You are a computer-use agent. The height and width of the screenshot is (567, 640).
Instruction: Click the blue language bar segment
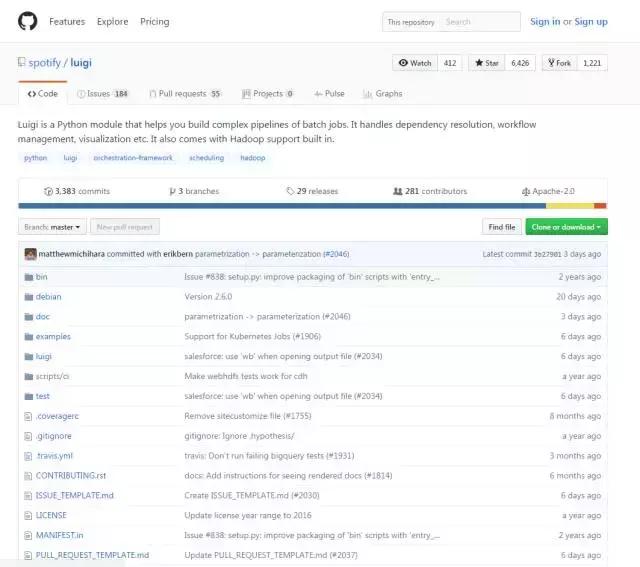coord(282,206)
